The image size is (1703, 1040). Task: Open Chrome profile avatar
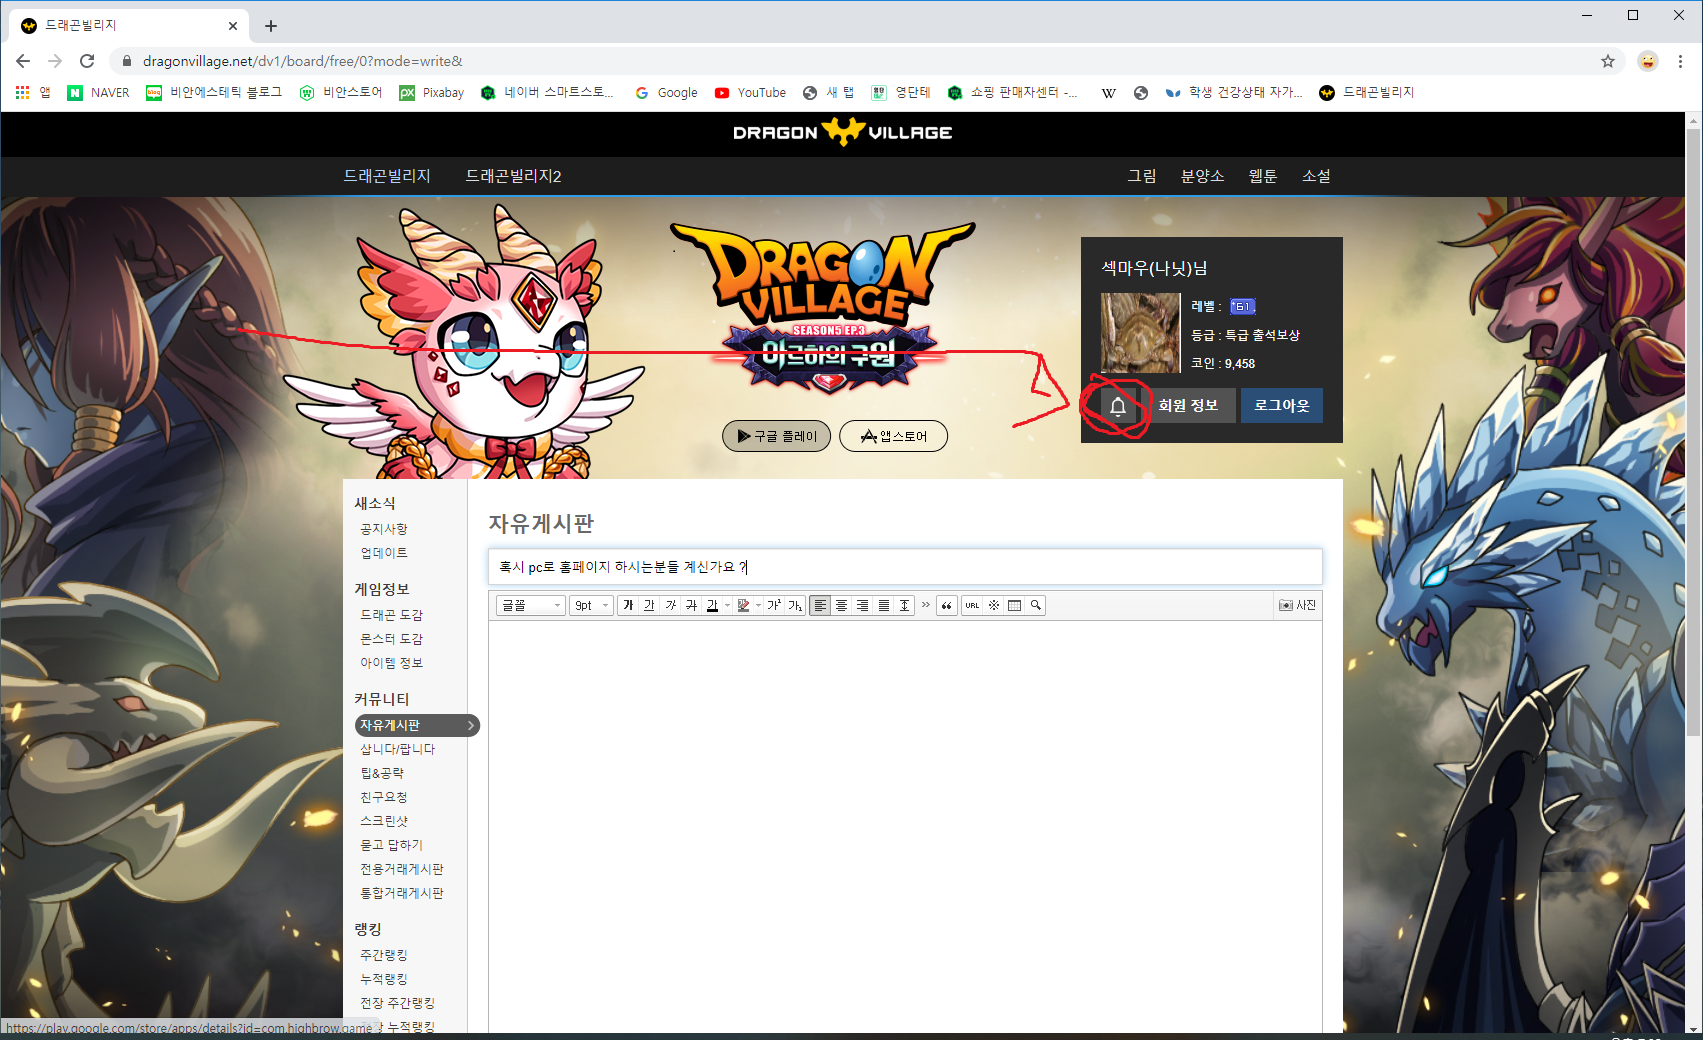[x=1648, y=61]
